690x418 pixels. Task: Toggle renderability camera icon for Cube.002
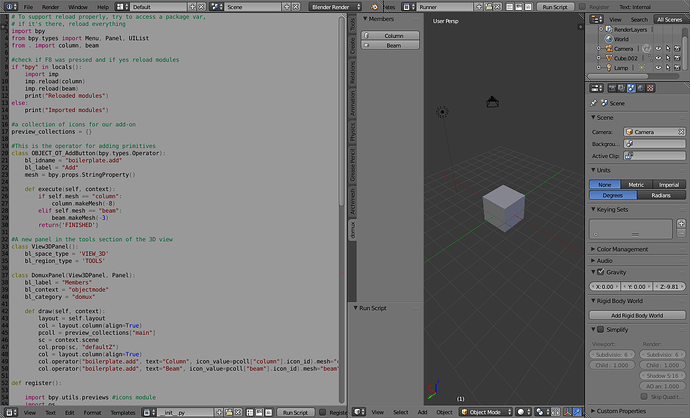click(677, 58)
